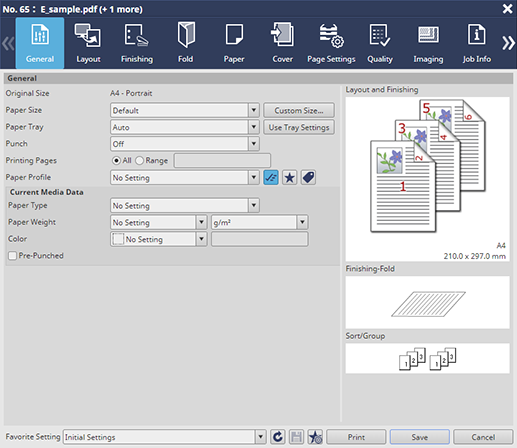The height and width of the screenshot is (448, 517).
Task: Select the Paper tab
Action: (234, 43)
